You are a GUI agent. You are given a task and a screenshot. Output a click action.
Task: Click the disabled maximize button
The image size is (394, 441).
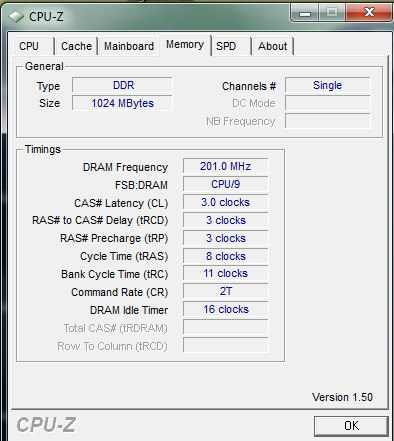pyautogui.click(x=332, y=13)
